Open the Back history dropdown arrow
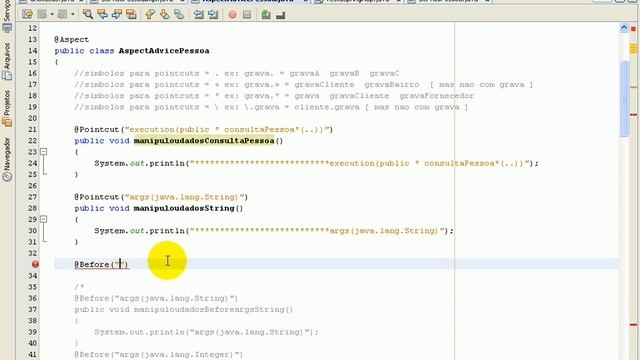Screen dimensions: 640x360 click(52, 15)
